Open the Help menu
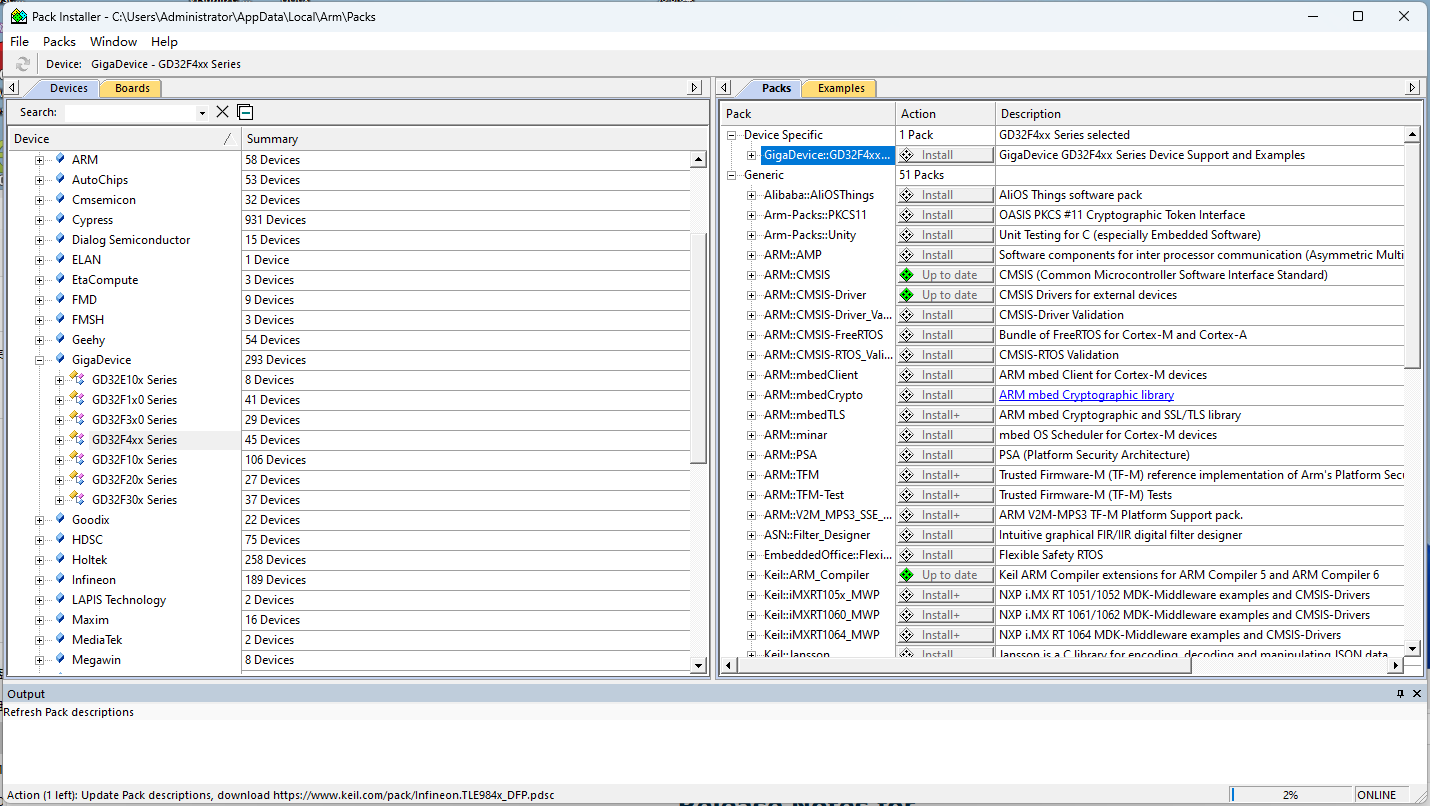 point(164,41)
